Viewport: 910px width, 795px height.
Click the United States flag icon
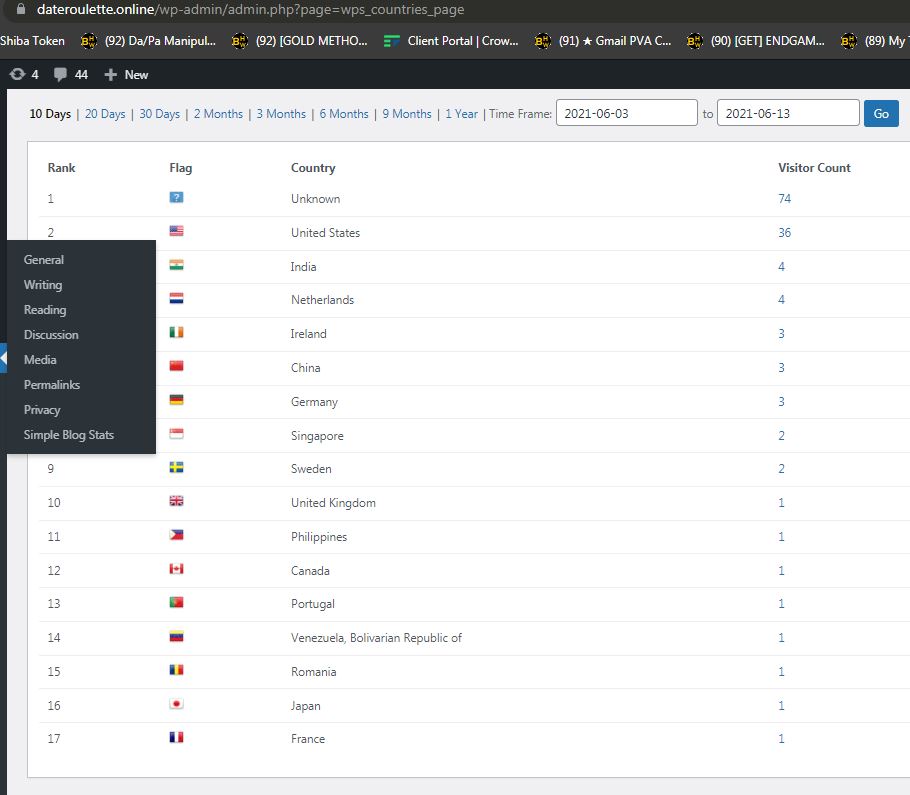click(177, 231)
